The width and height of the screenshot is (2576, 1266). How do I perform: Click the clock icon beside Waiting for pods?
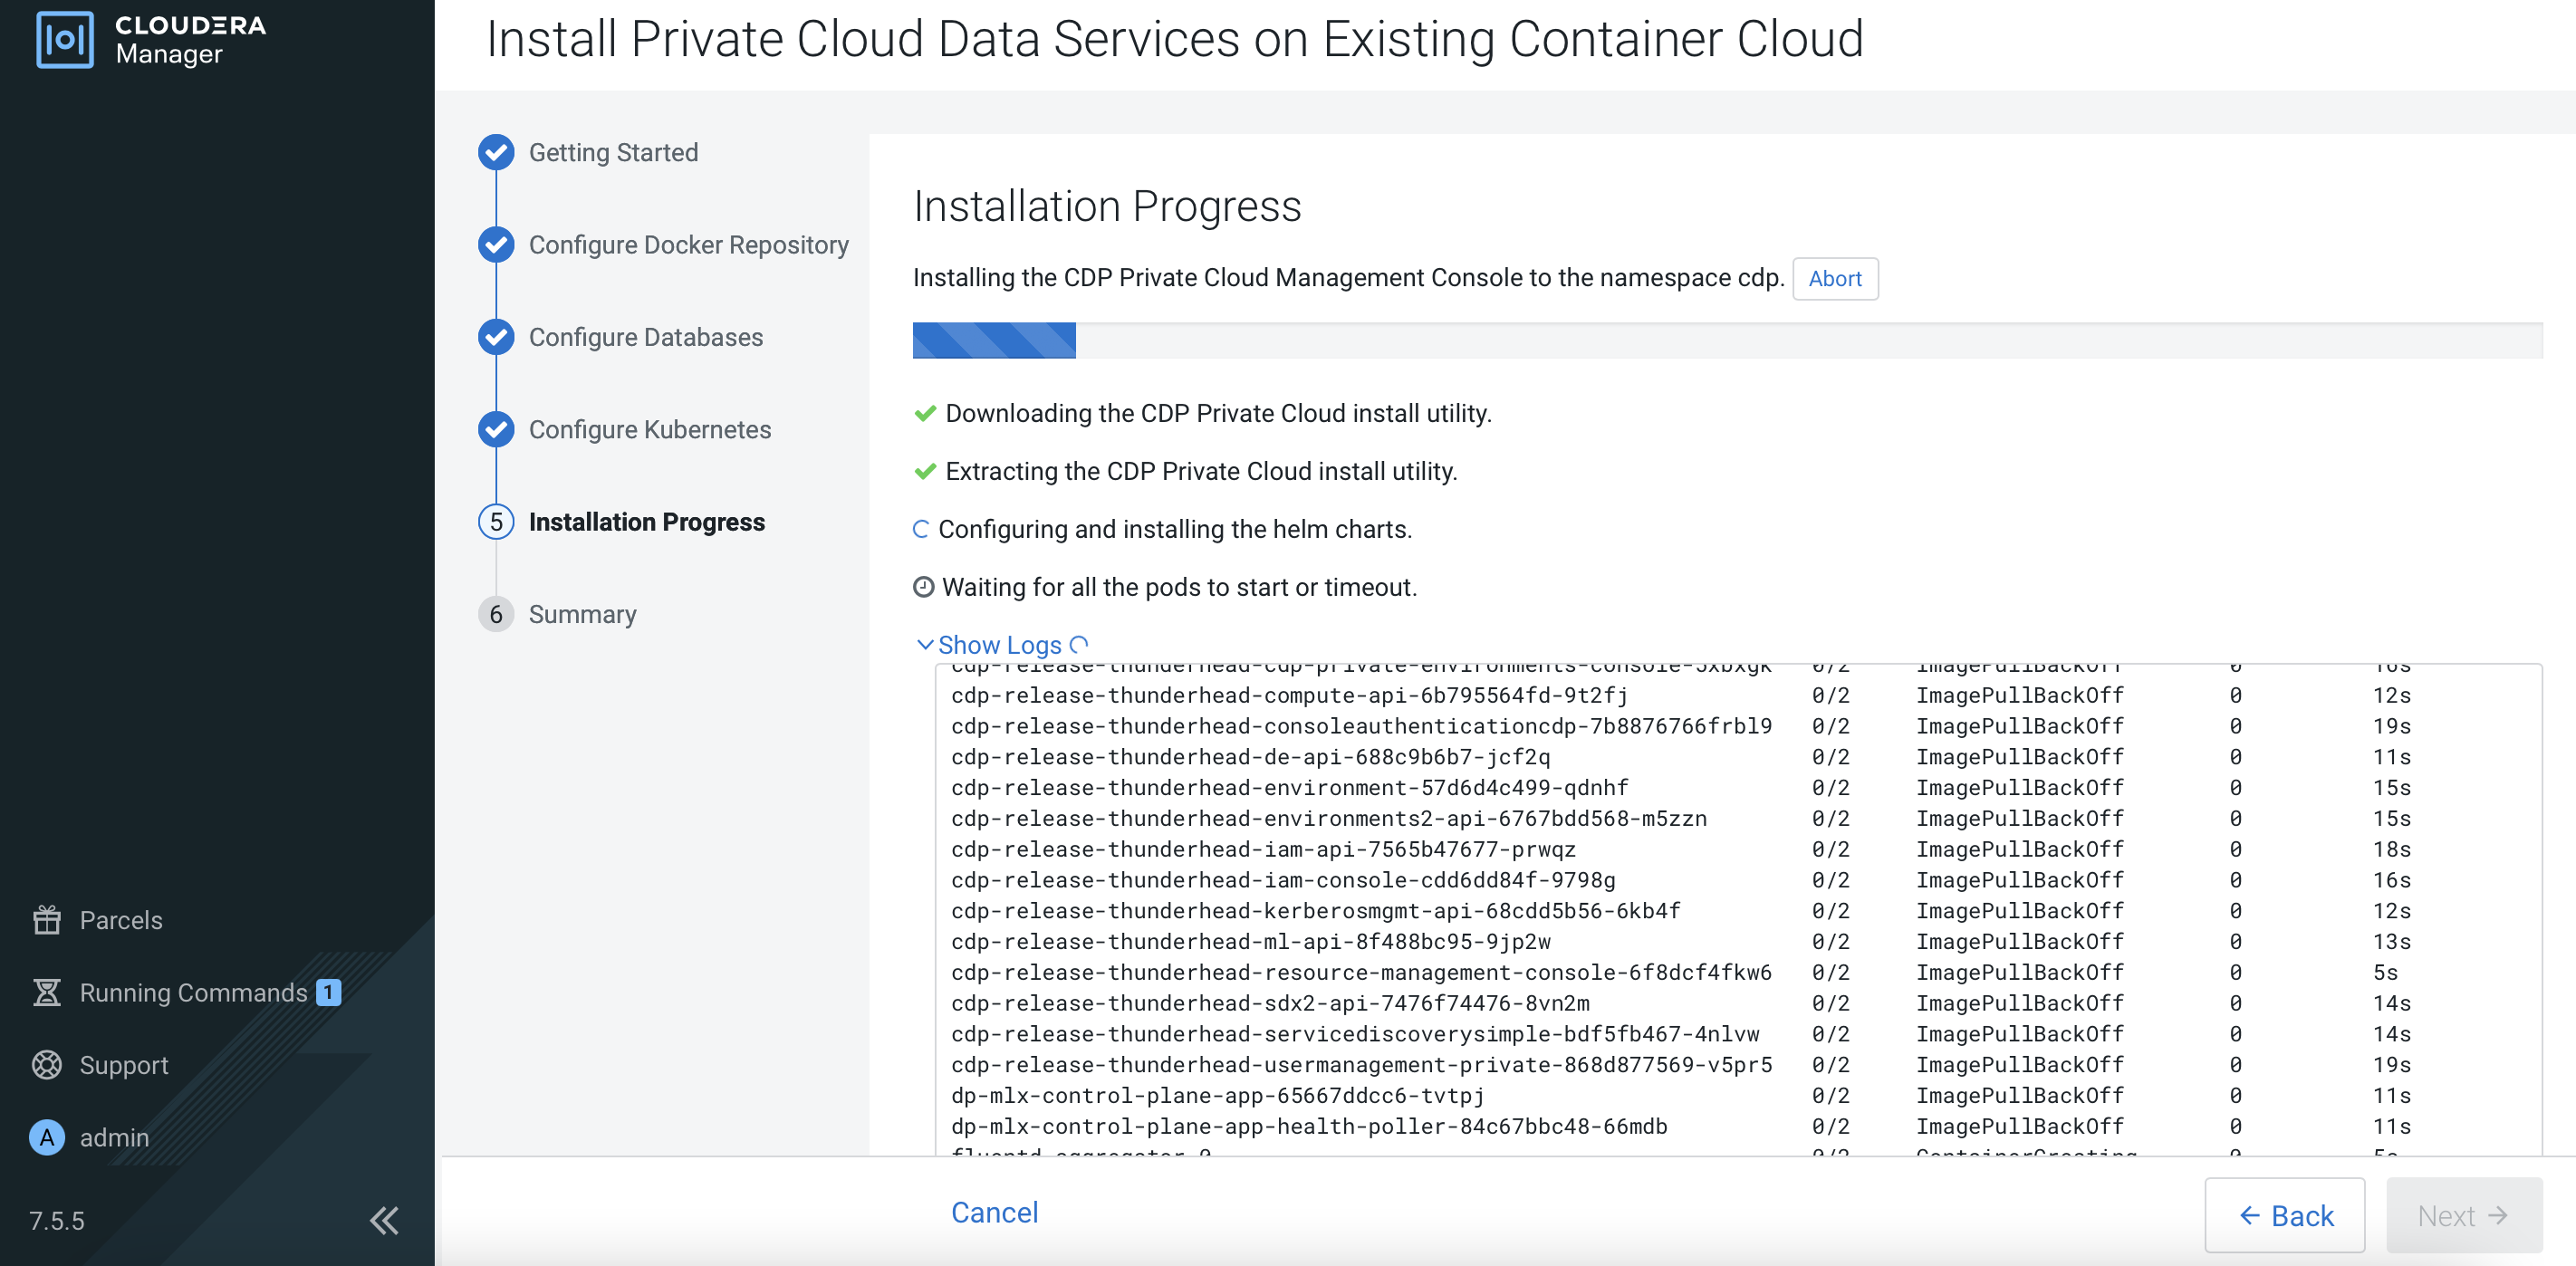[923, 587]
